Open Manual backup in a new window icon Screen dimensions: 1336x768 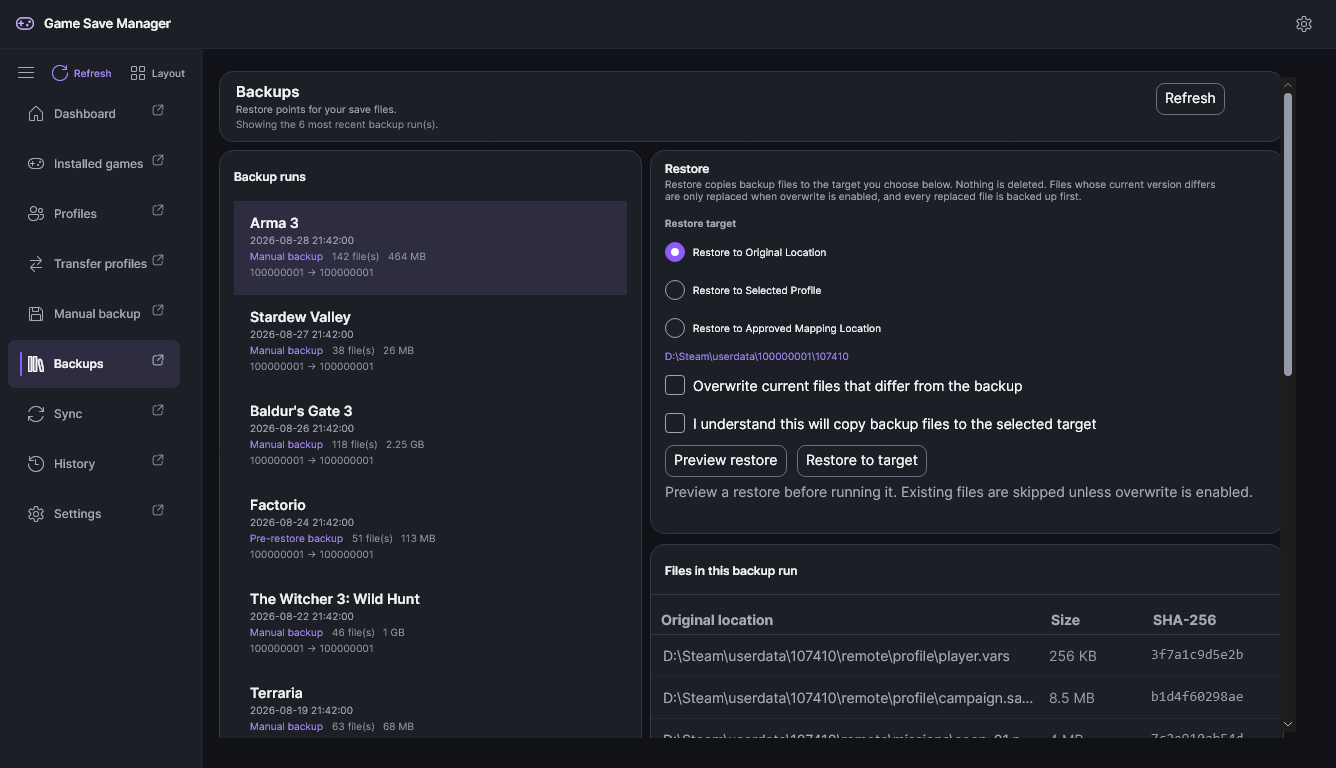[158, 311]
